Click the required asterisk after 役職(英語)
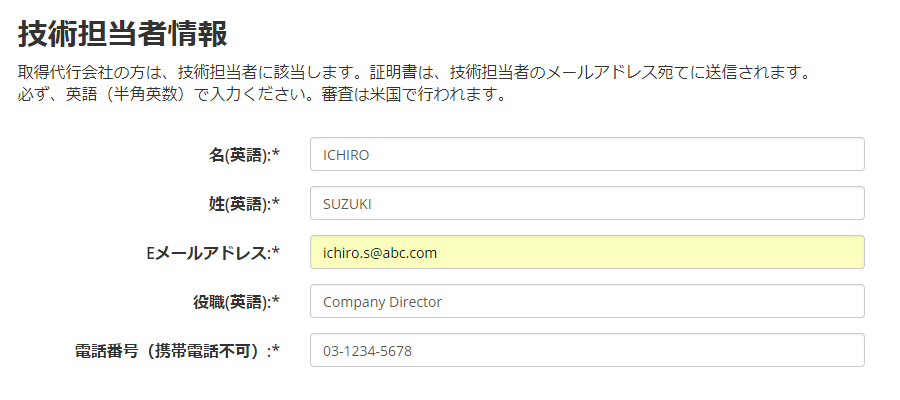This screenshot has height=400, width=900. pyautogui.click(x=276, y=302)
